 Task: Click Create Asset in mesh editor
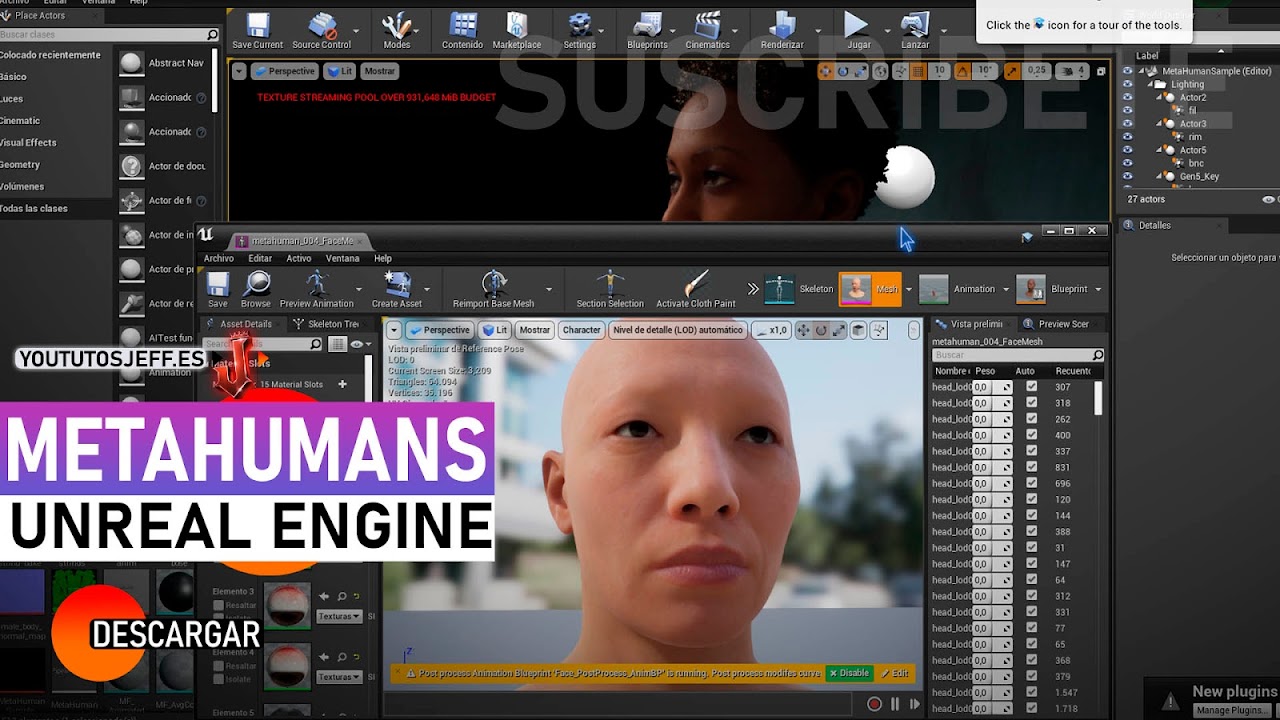397,290
